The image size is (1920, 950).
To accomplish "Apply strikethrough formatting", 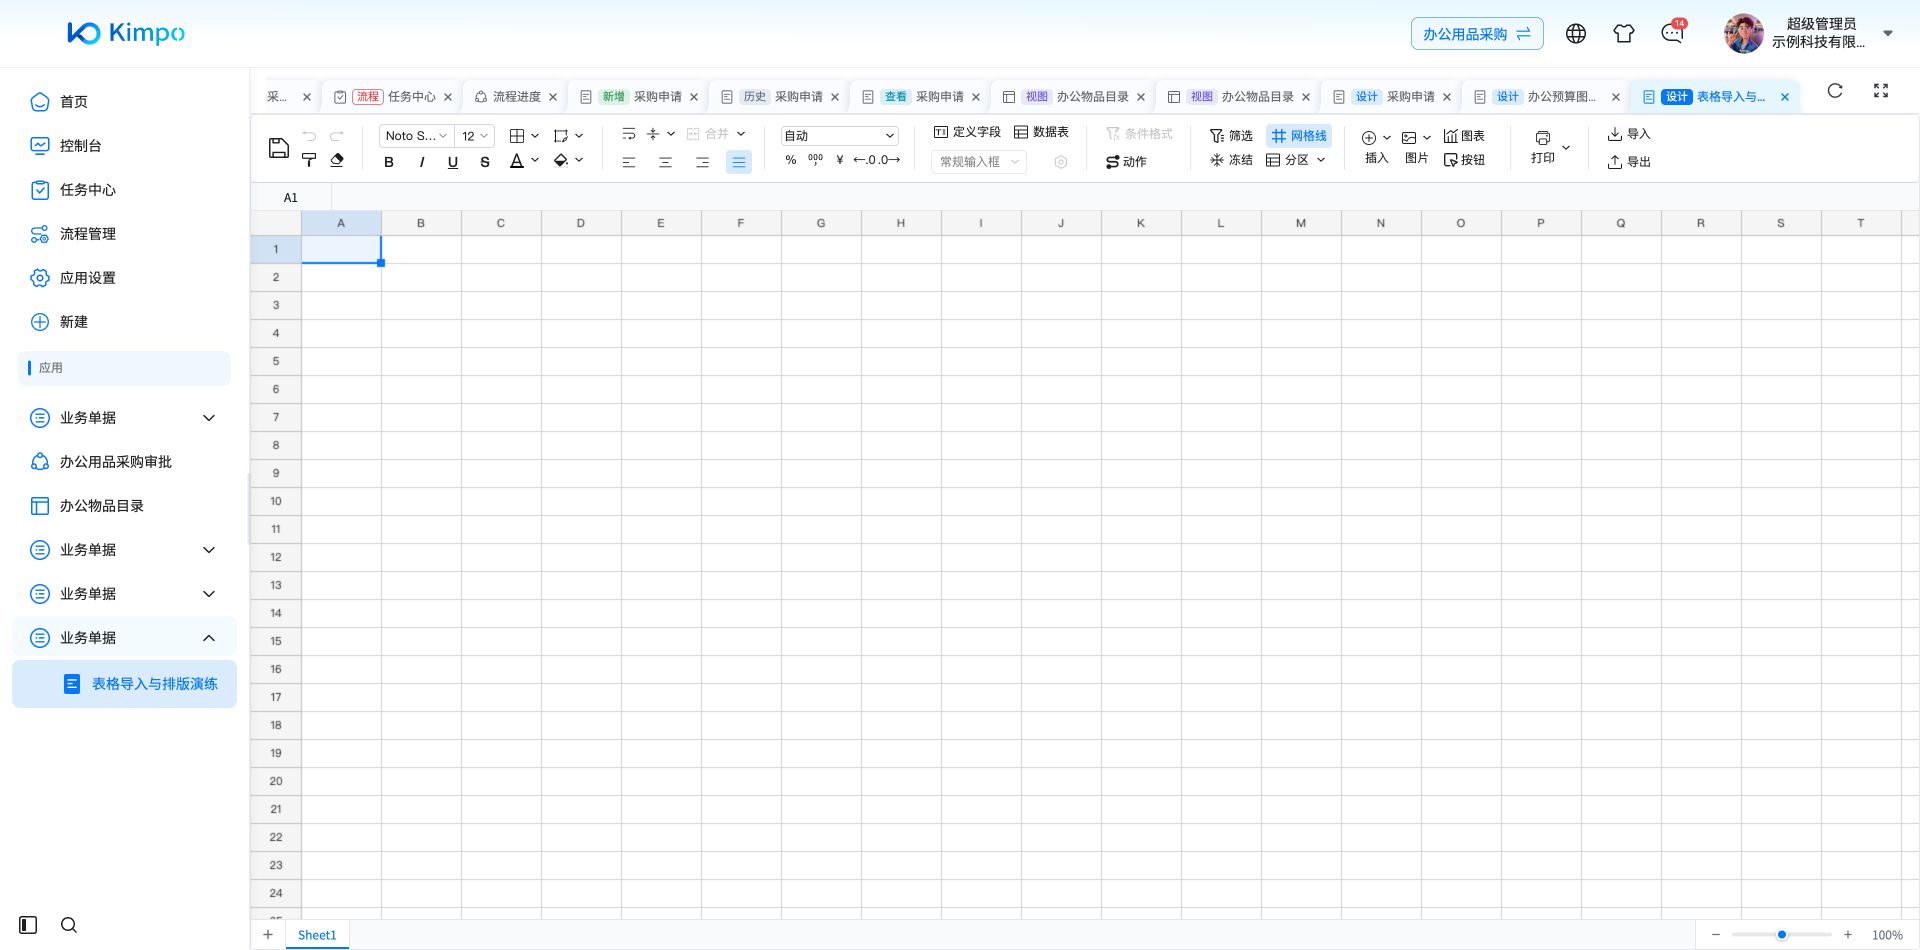I will tap(485, 162).
